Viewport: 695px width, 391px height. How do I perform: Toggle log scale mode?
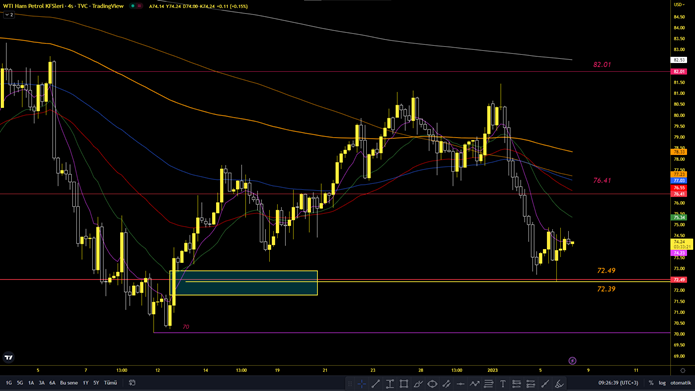662,383
